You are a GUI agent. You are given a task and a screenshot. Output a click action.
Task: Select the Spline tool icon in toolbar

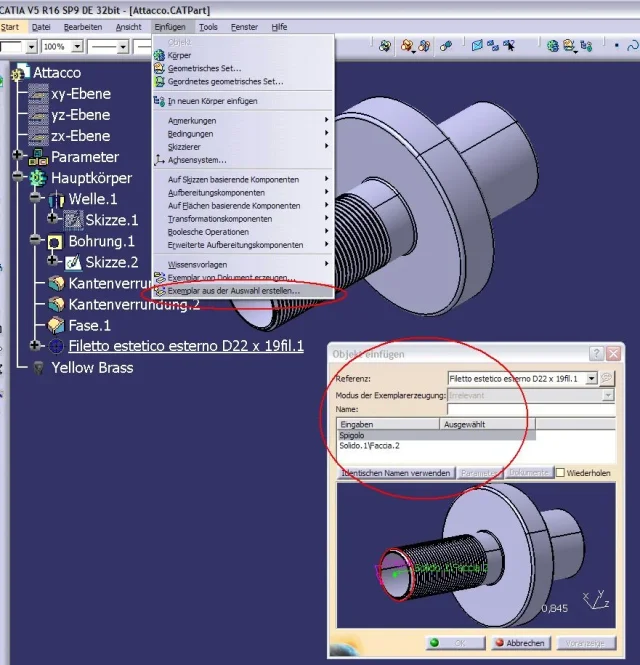(633, 45)
